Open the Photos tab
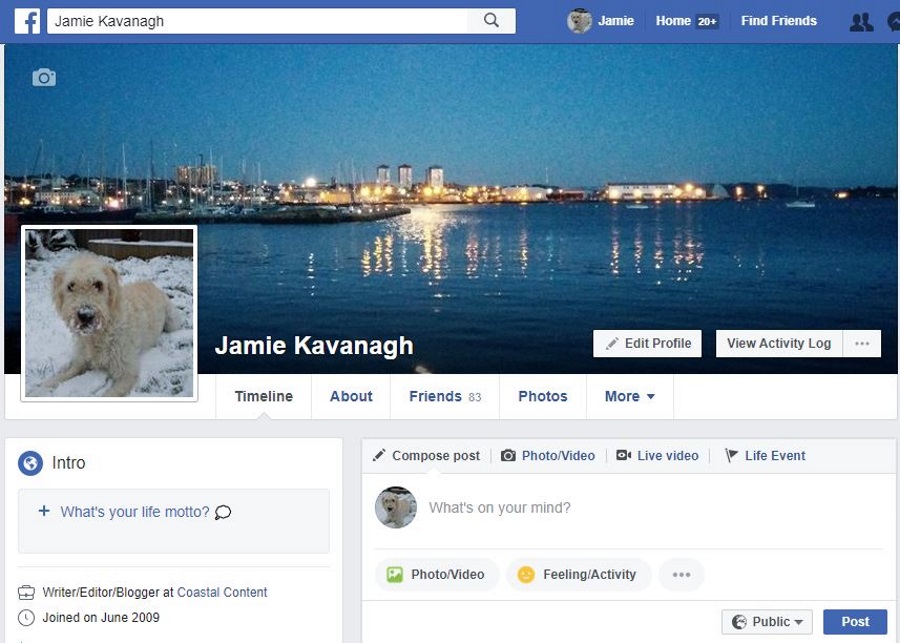The width and height of the screenshot is (900, 643). click(x=542, y=396)
